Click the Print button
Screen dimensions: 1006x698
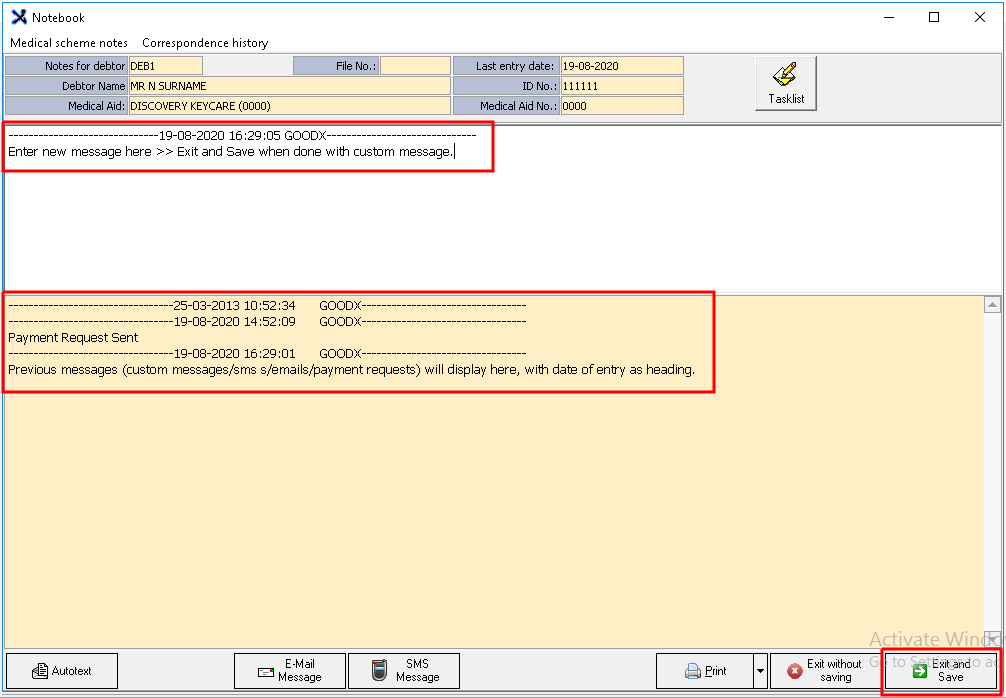704,670
